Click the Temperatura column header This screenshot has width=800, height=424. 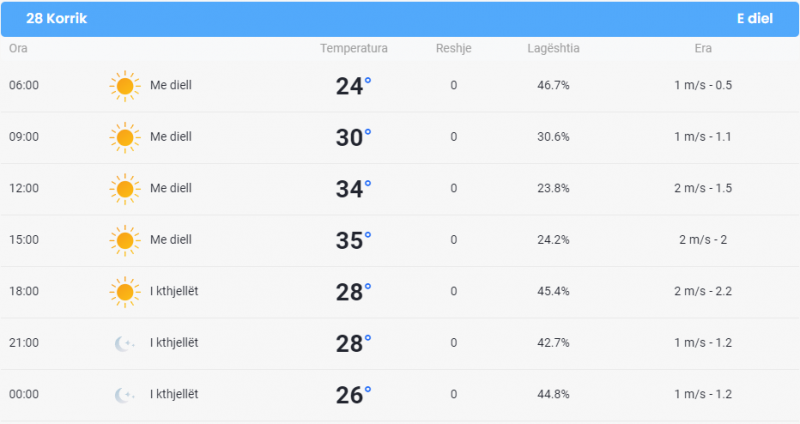(354, 48)
